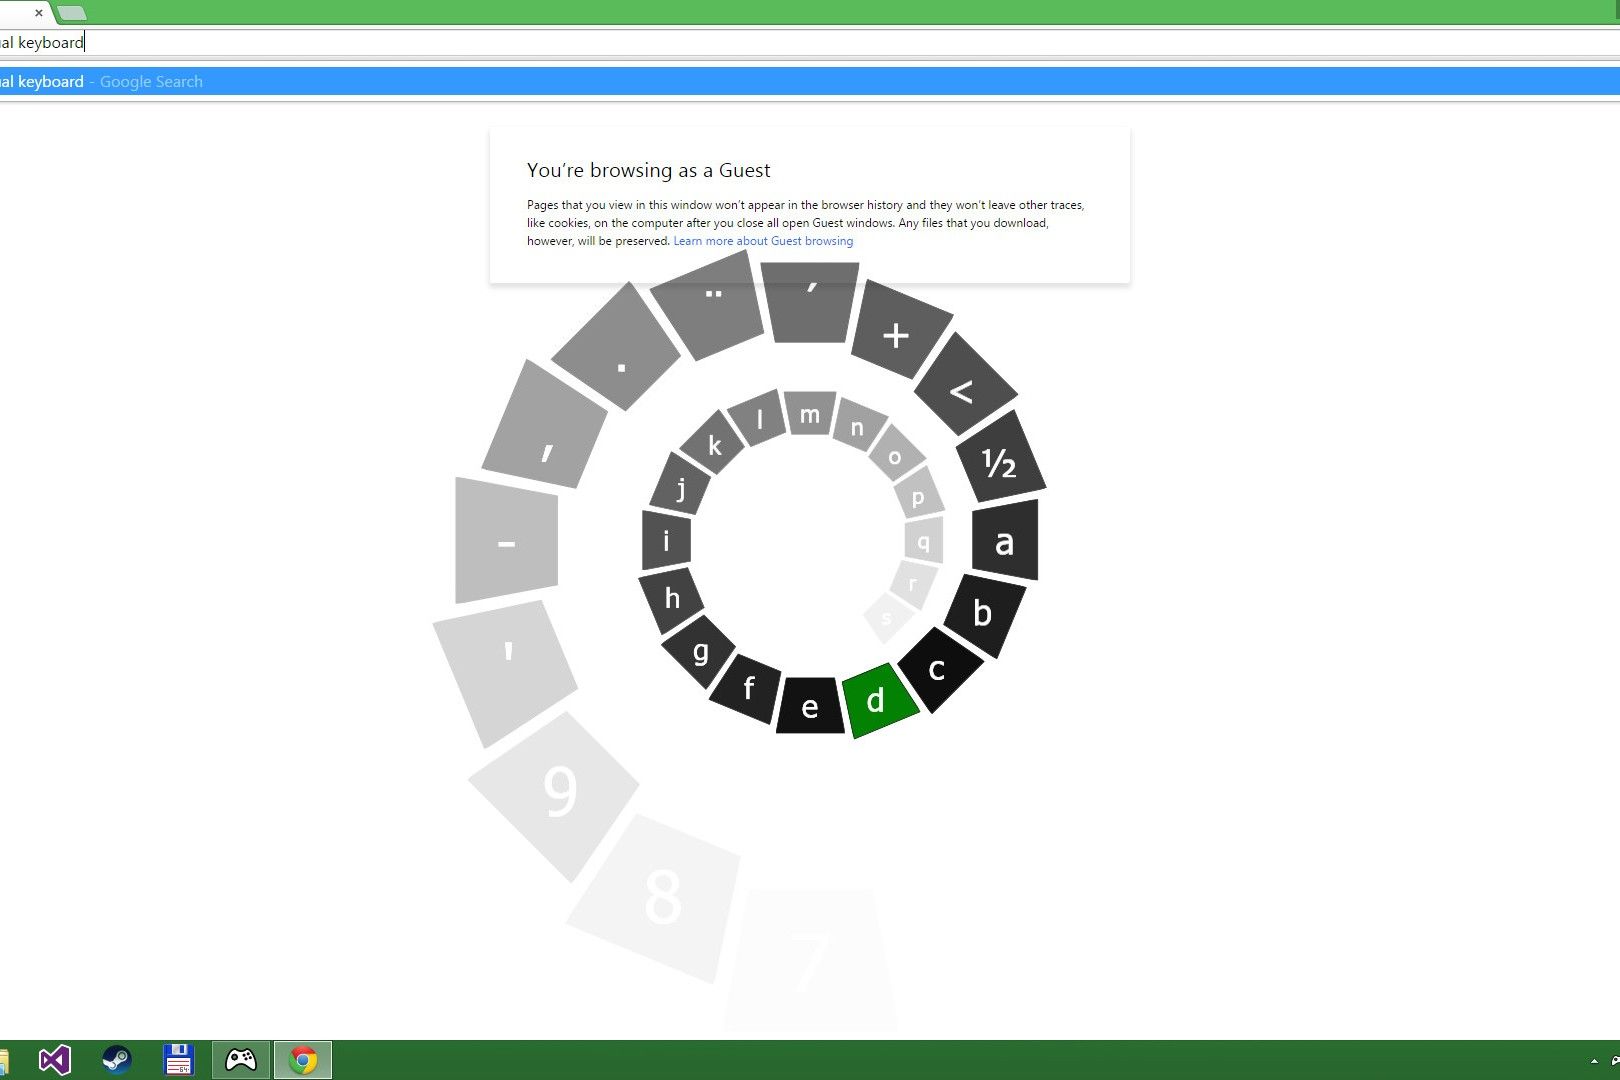Tap the letter 'h' key
Image resolution: width=1620 pixels, height=1080 pixels.
point(672,599)
